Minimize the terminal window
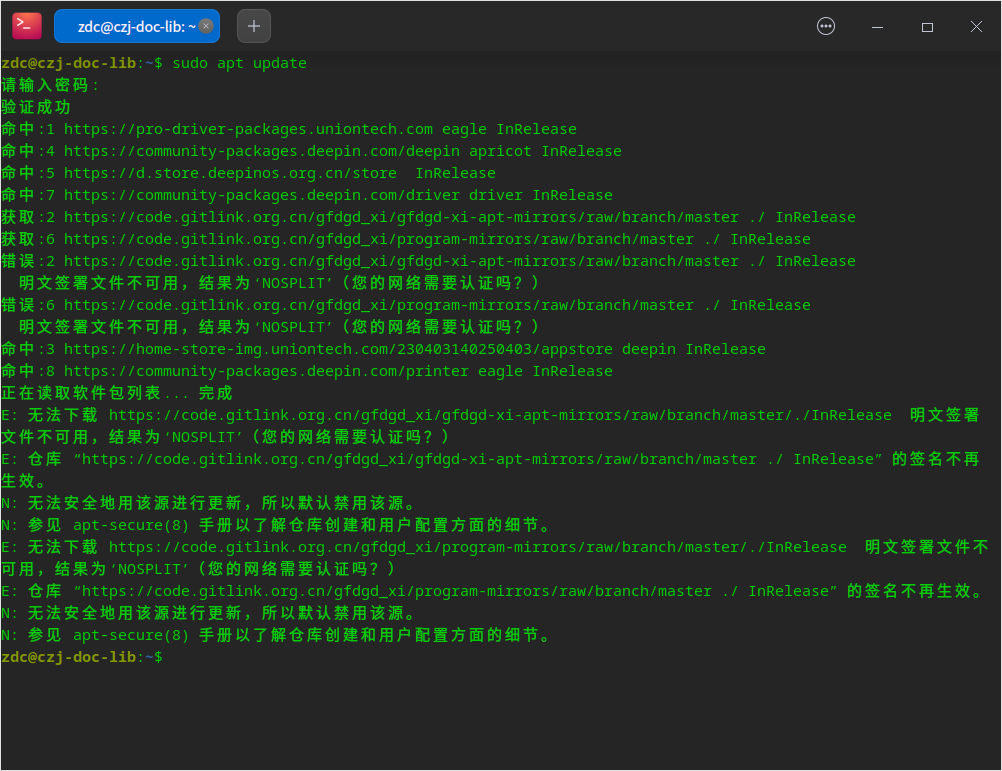The height and width of the screenshot is (771, 1002). [876, 26]
